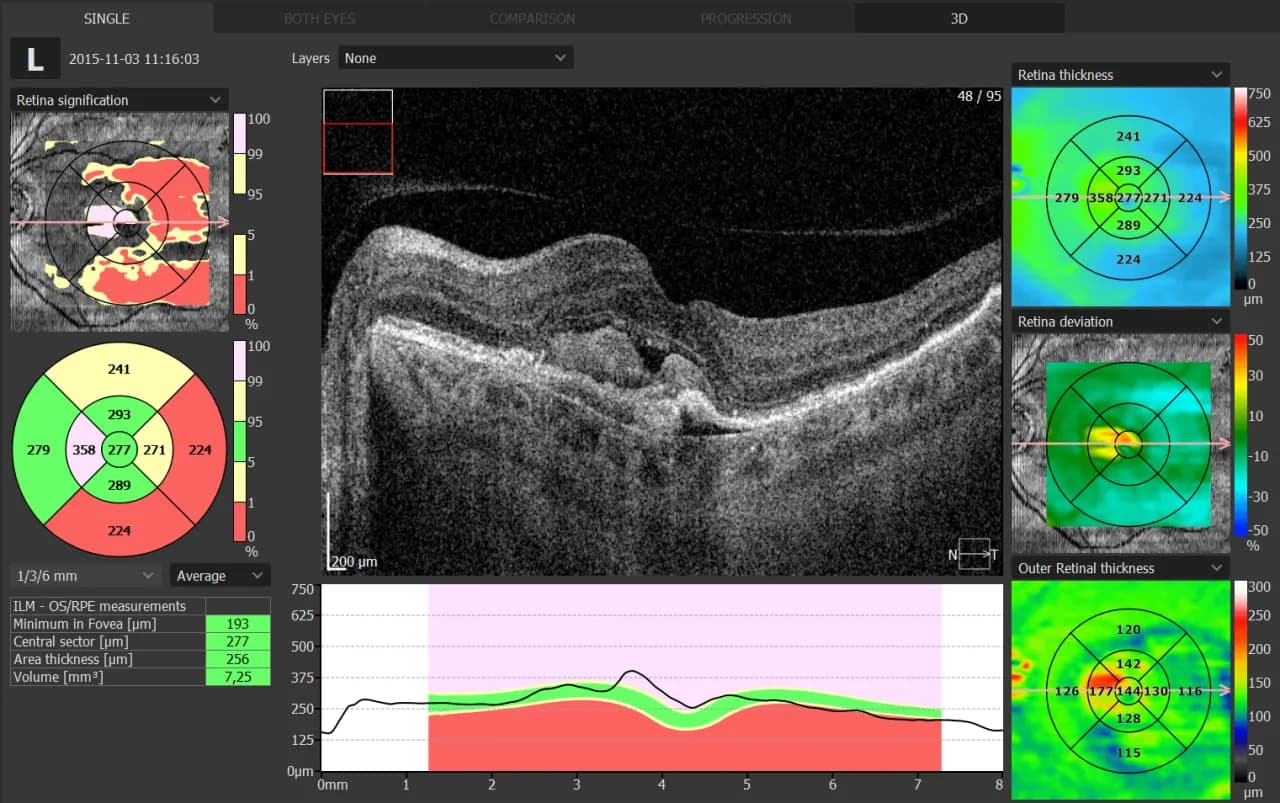This screenshot has height=803, width=1280.
Task: Click the scan position navigator box
Action: [358, 132]
